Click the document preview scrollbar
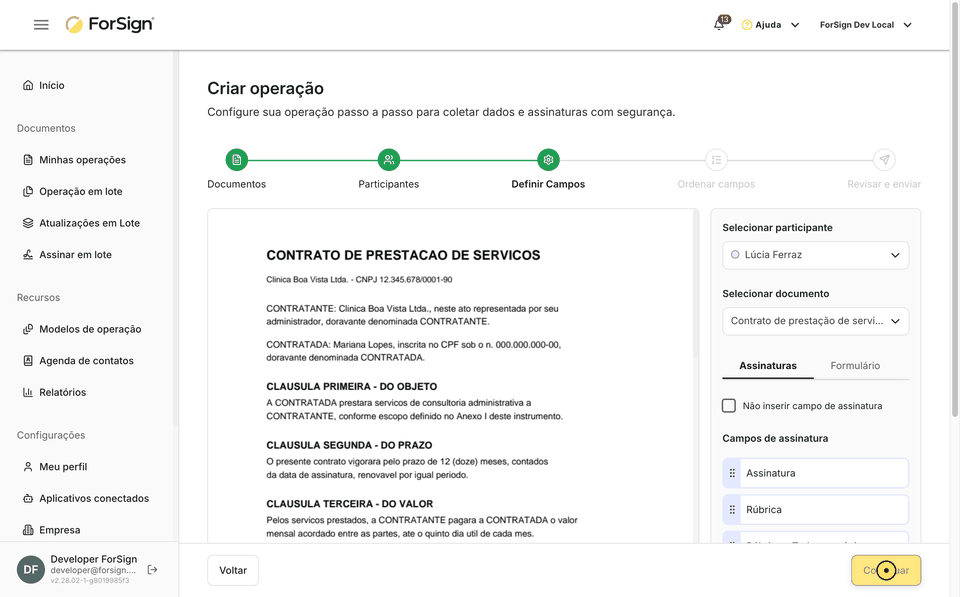The height and width of the screenshot is (597, 960). pyautogui.click(x=696, y=283)
